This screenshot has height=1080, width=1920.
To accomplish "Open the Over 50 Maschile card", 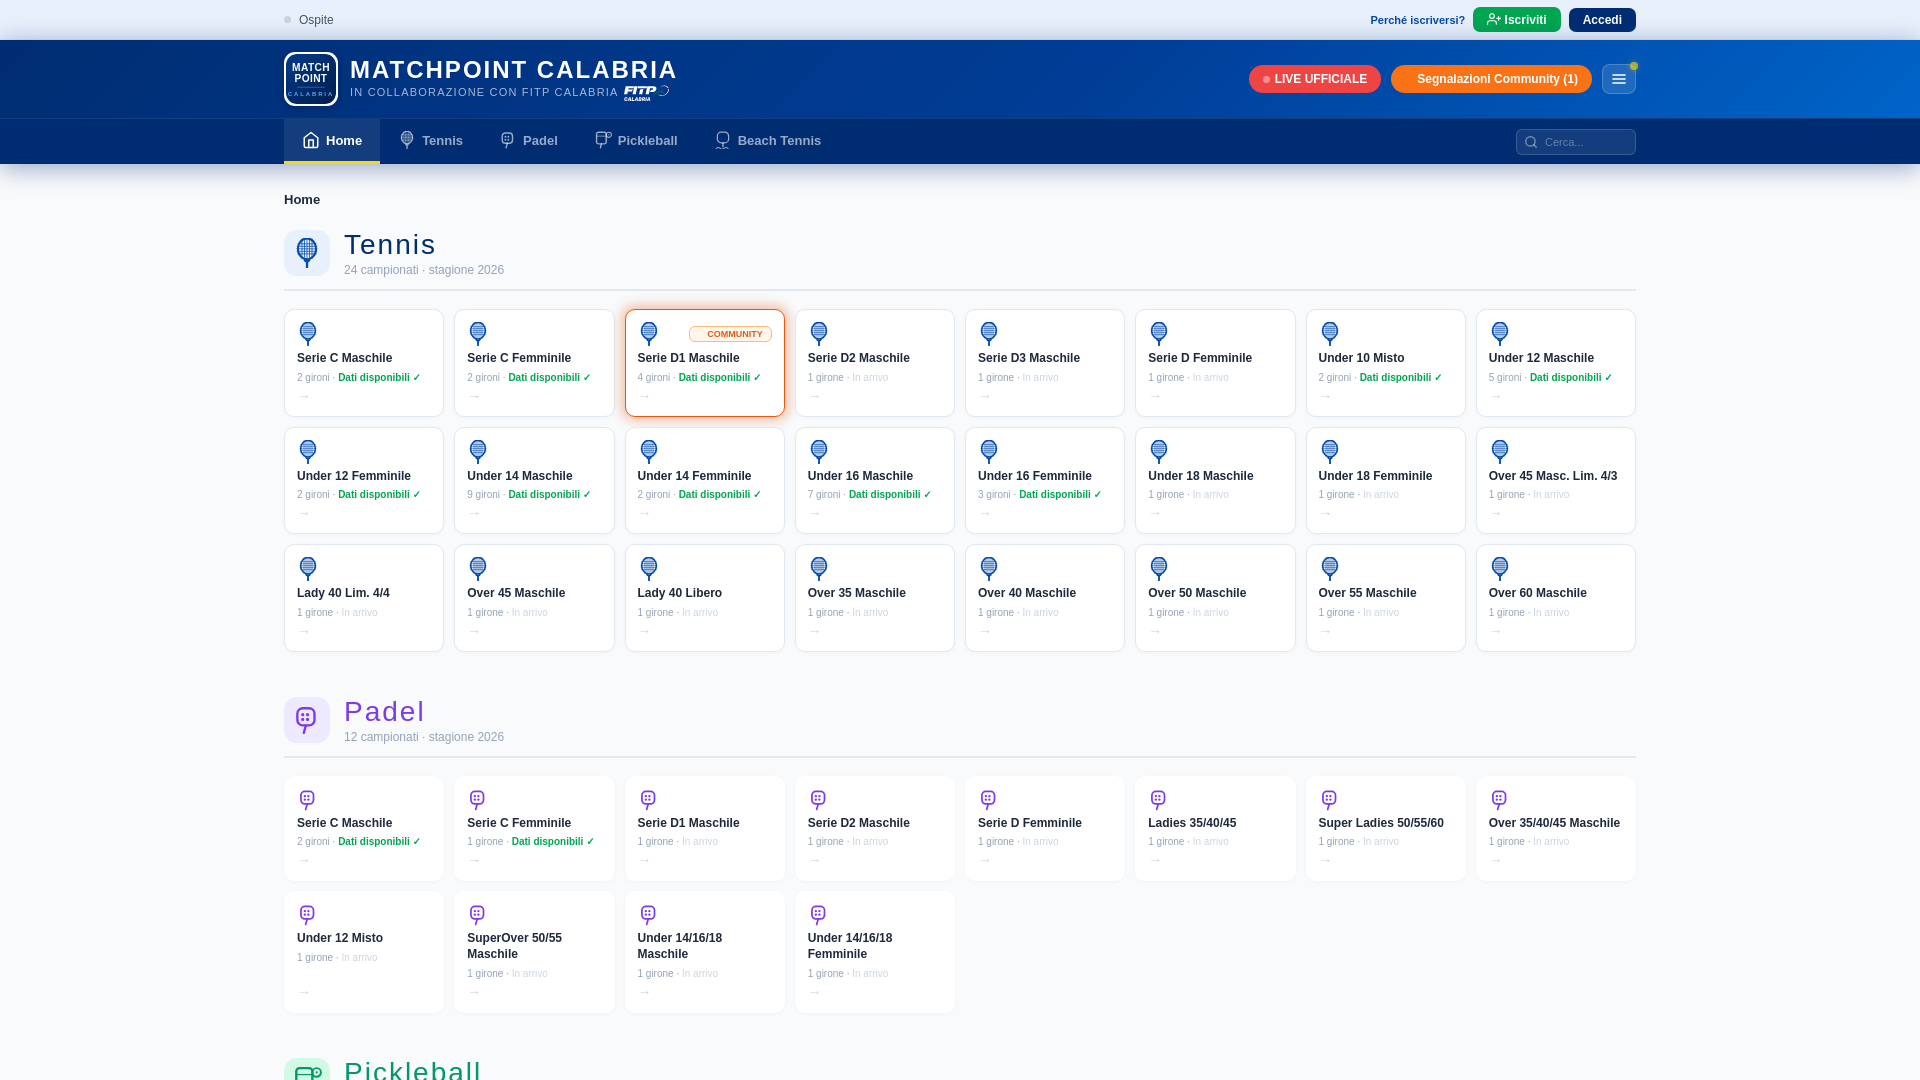I will coord(1215,598).
